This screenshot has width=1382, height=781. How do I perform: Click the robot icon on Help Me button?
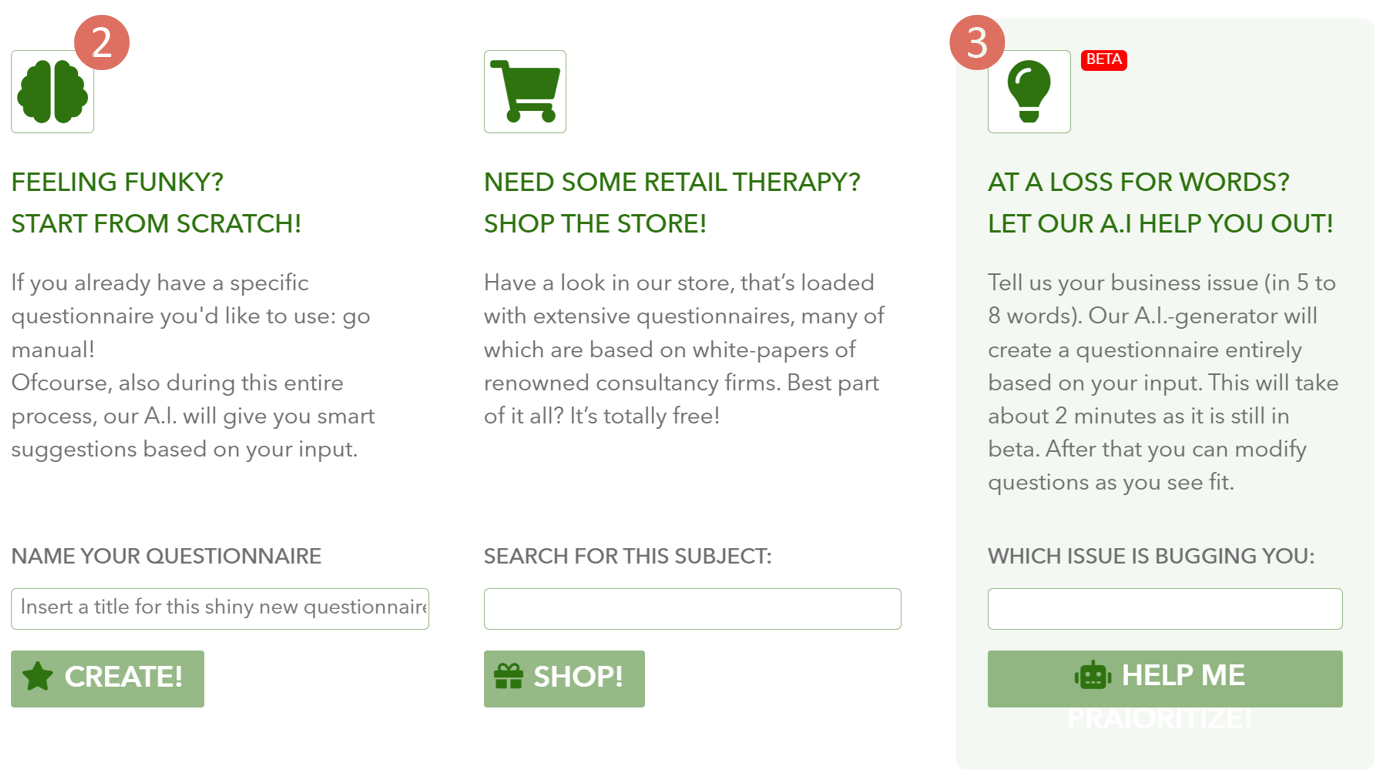pyautogui.click(x=1093, y=676)
